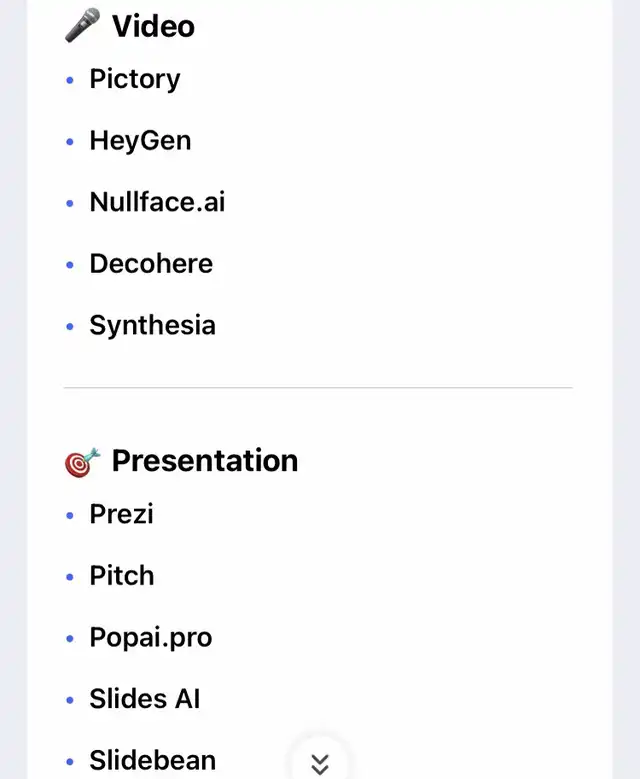
Task: Click the bullet dot before Pictory
Action: (x=70, y=80)
